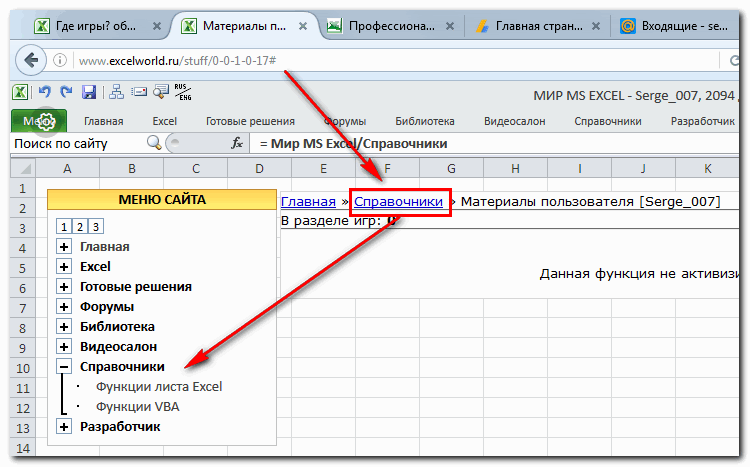
Task: Follow 'Главная' breadcrumb link
Action: [308, 201]
